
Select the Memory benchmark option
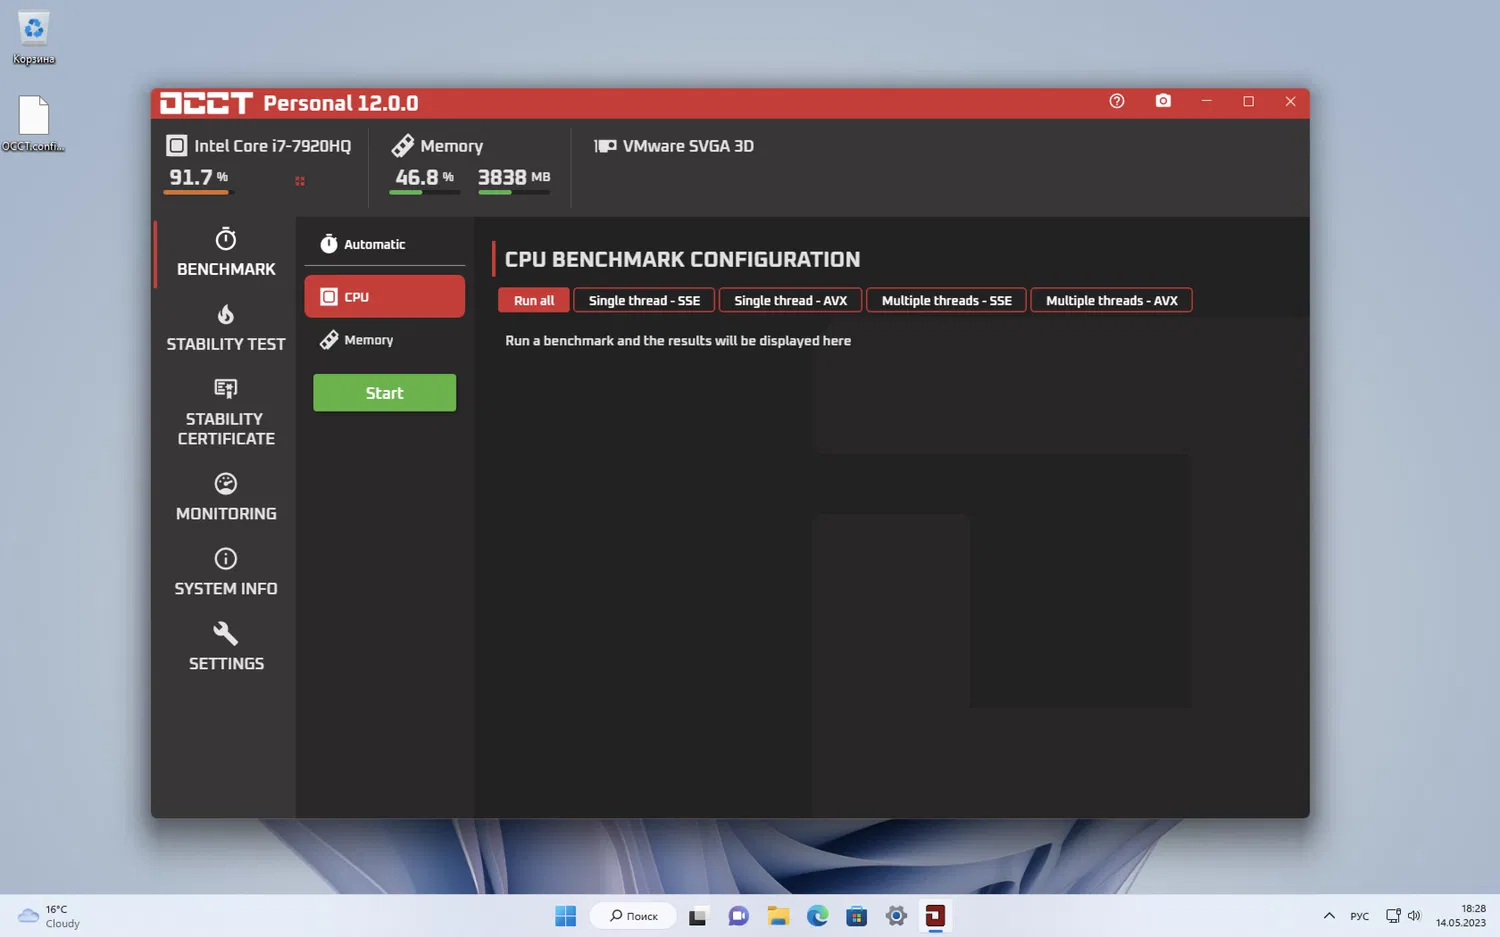[385, 340]
